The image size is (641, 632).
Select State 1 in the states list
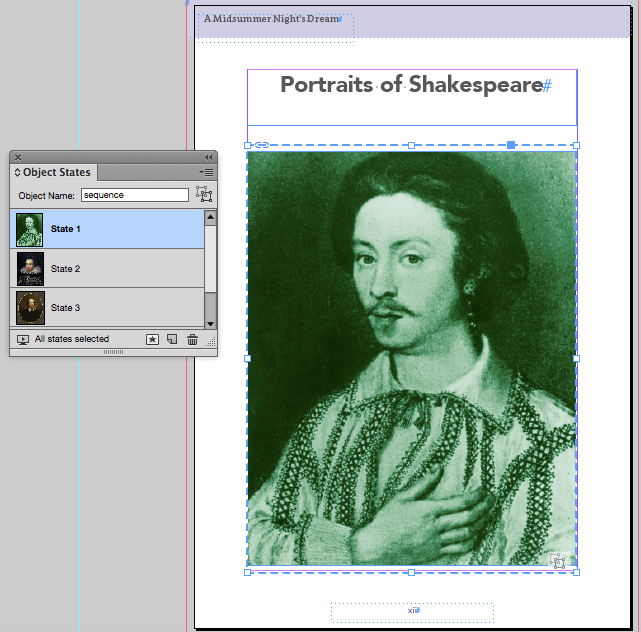107,229
